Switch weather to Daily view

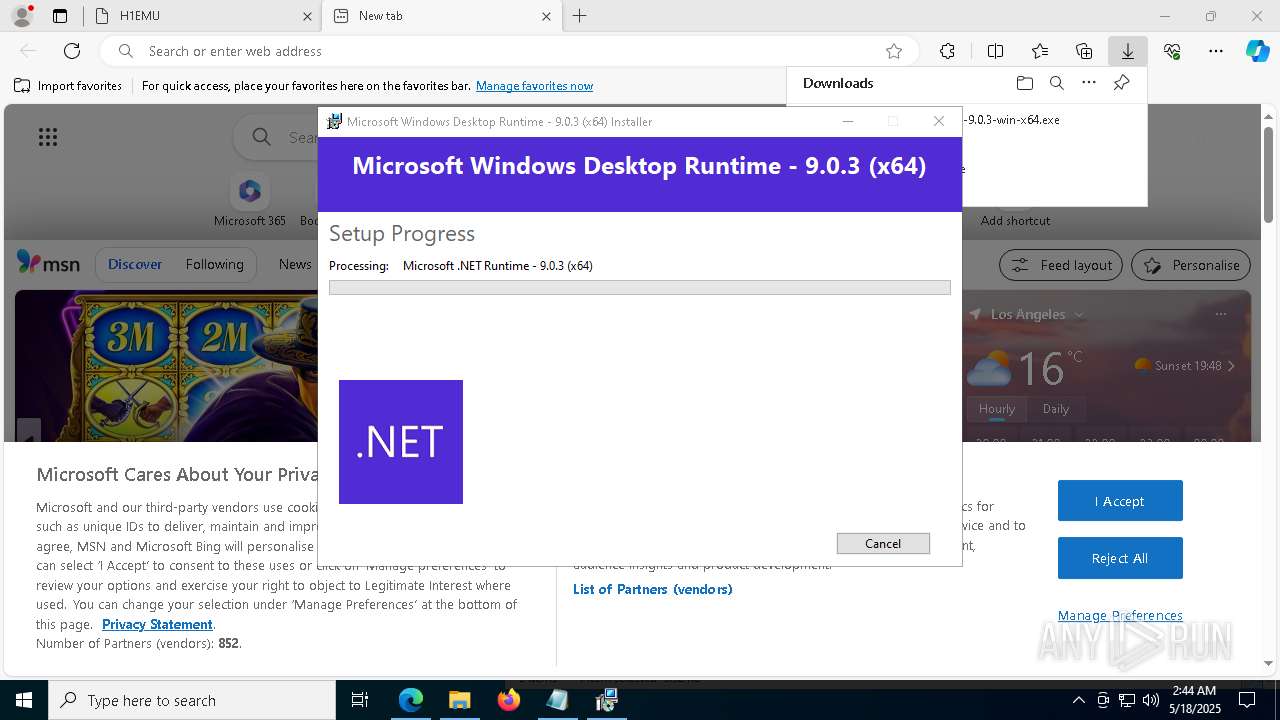[1056, 408]
